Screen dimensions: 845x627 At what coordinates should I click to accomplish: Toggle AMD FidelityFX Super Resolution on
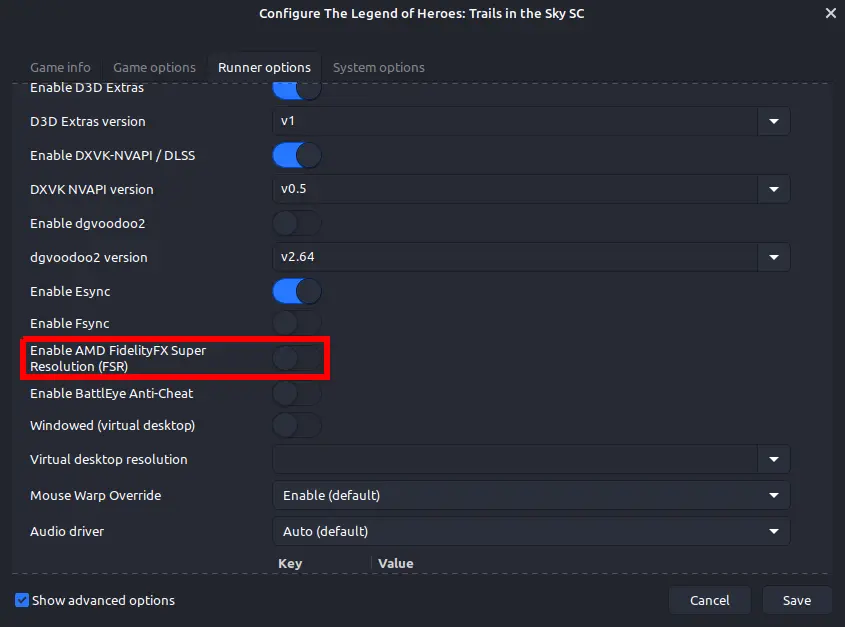(x=297, y=358)
